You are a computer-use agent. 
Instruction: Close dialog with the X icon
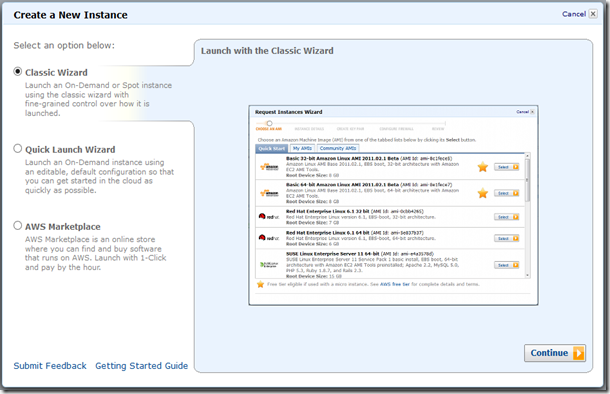[x=593, y=14]
